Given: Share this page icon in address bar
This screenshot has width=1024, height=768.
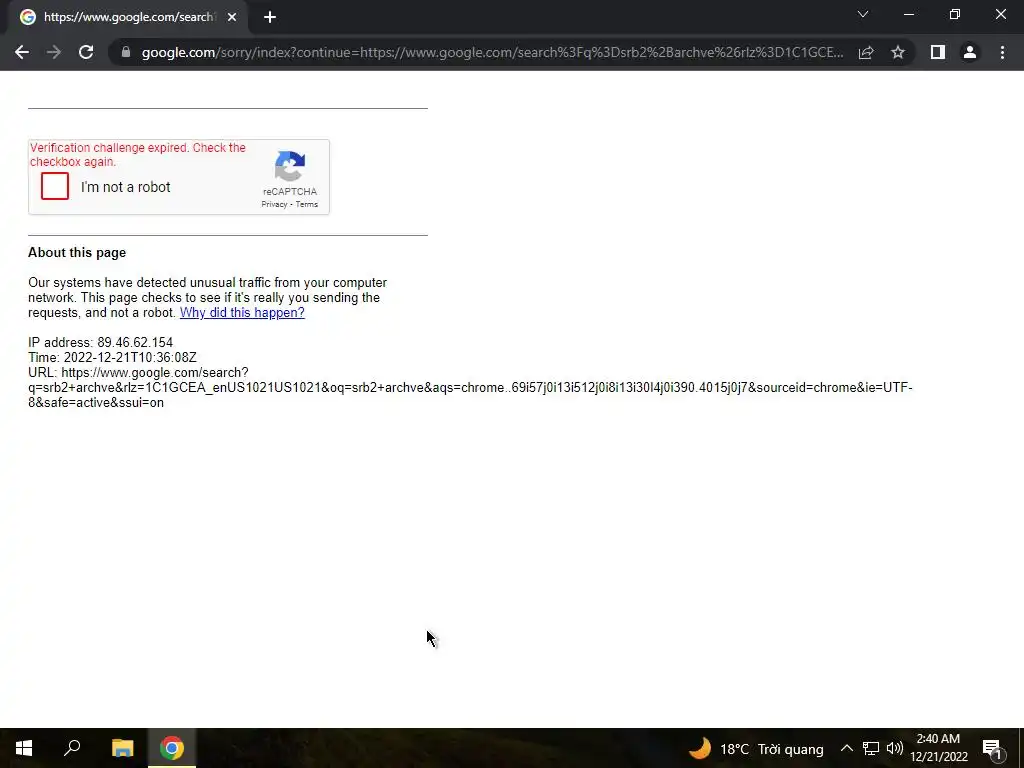Looking at the screenshot, I should coord(866,52).
